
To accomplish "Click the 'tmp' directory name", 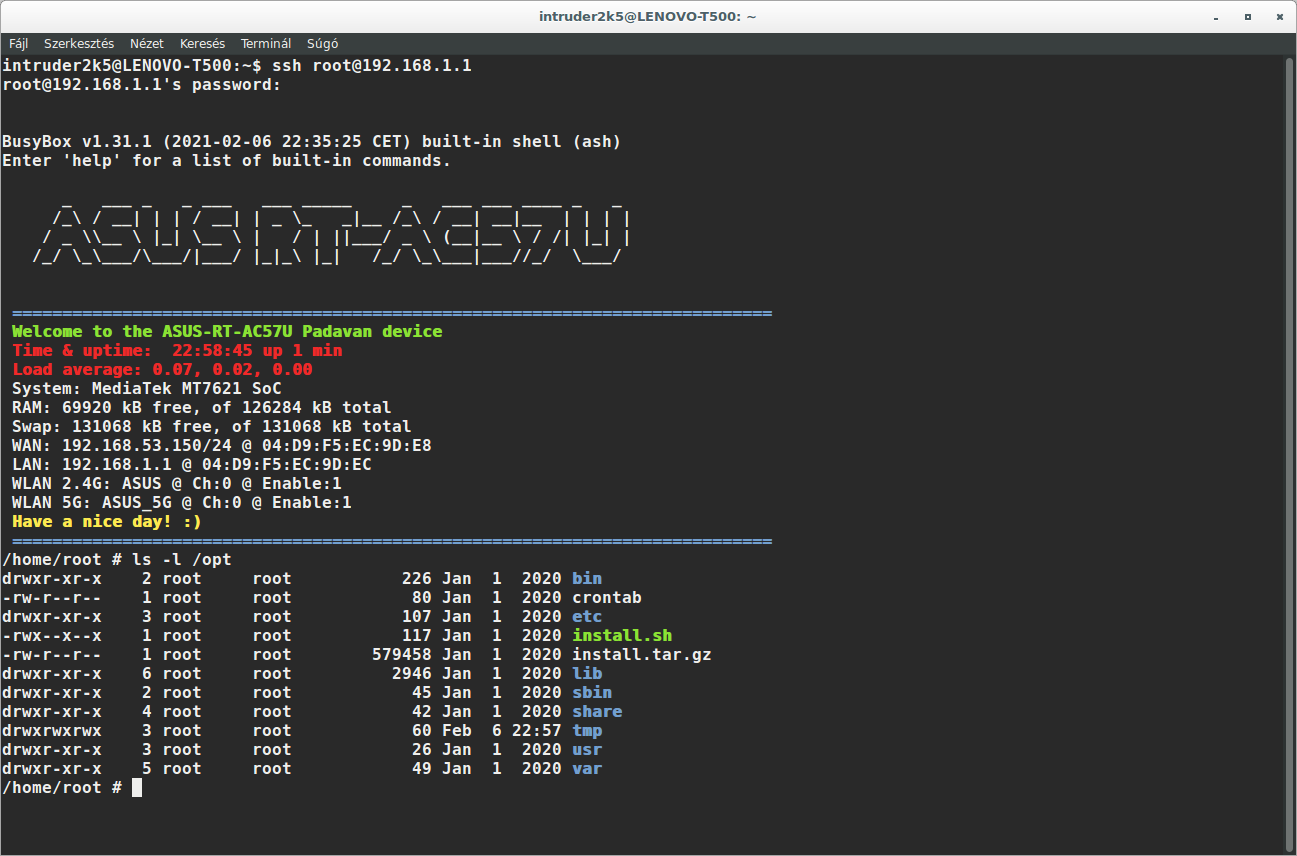I will pyautogui.click(x=587, y=730).
